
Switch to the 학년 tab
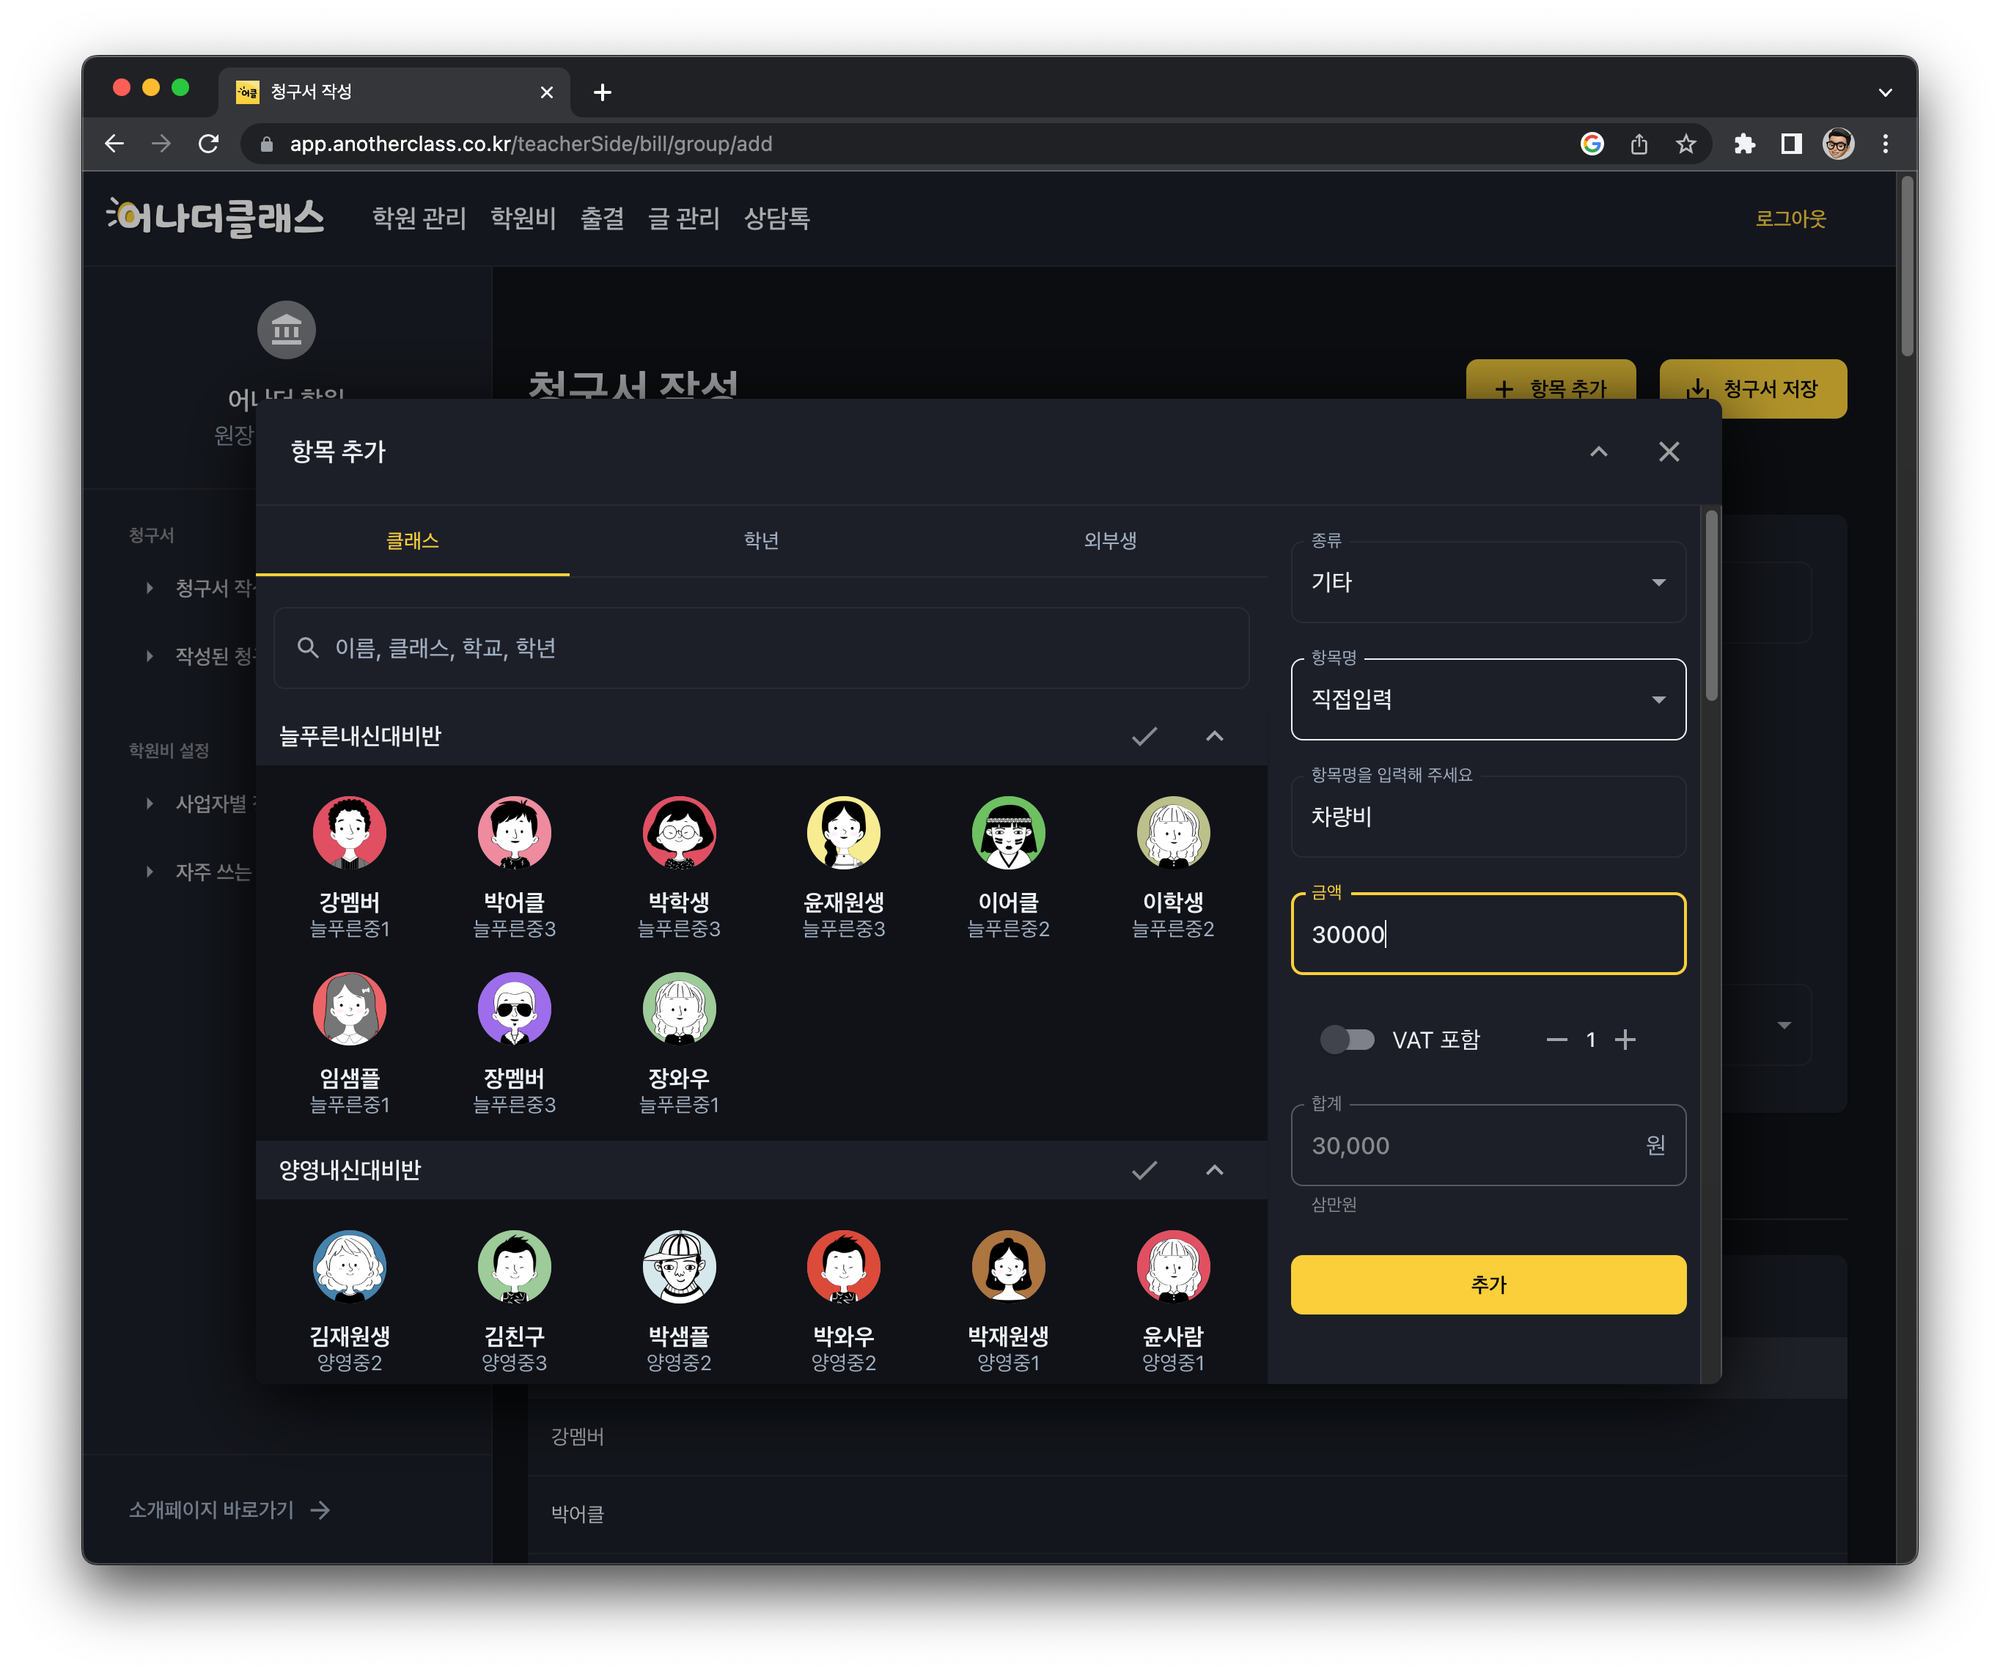(762, 541)
